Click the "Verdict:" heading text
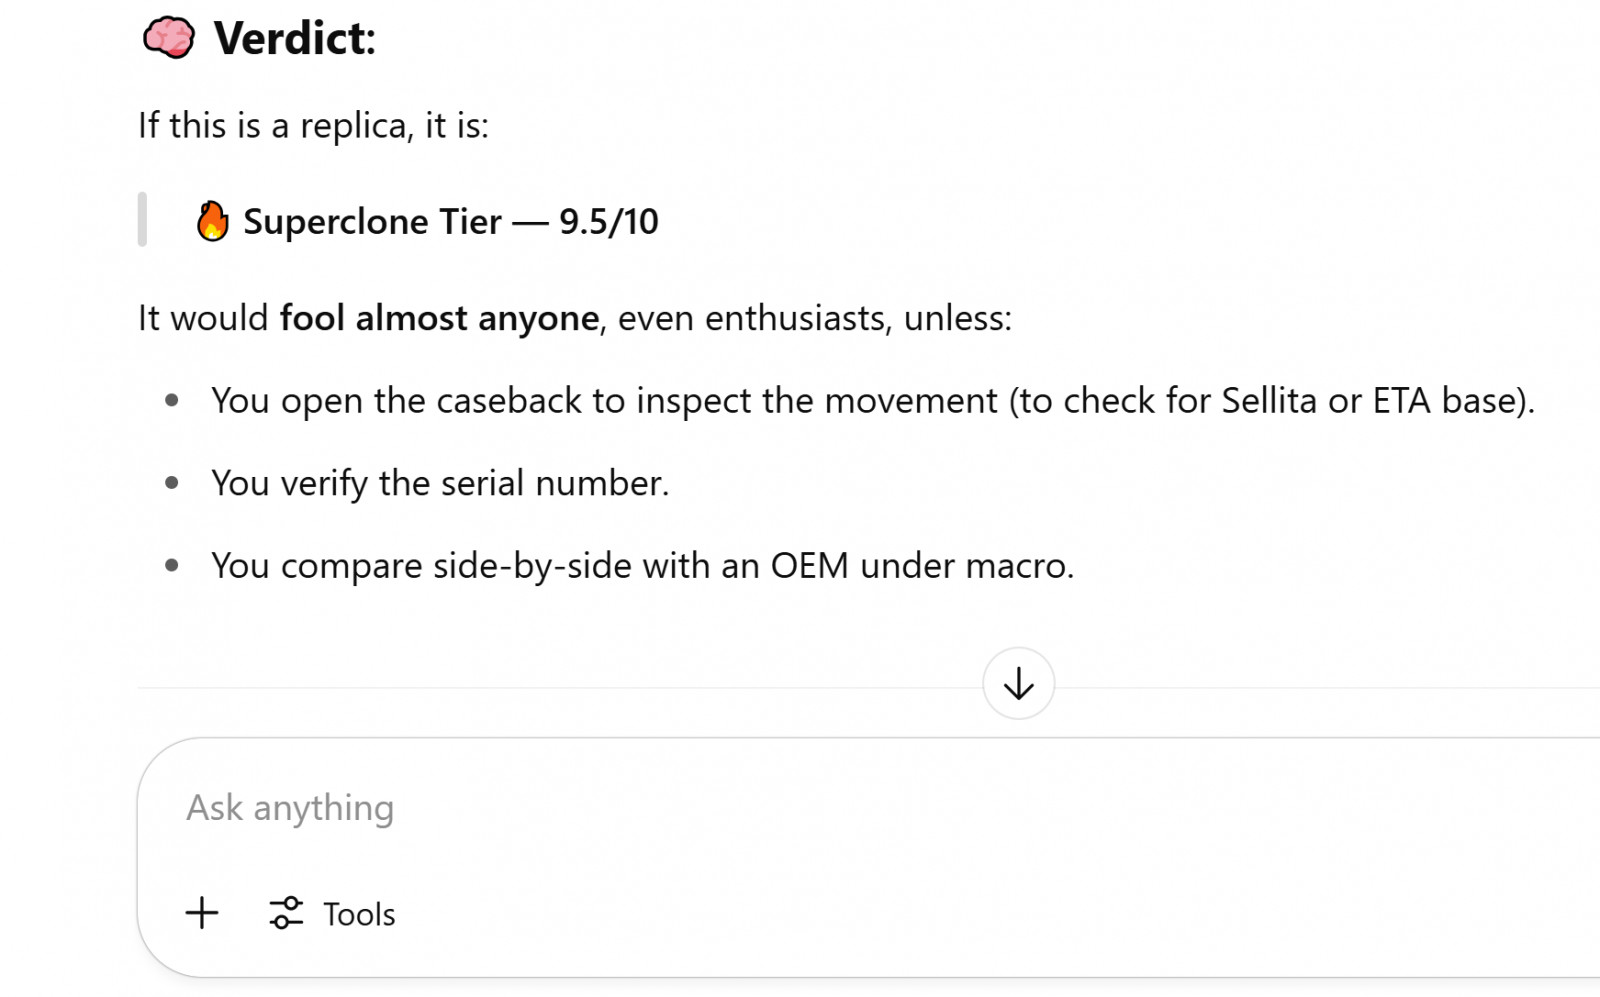Image resolution: width=1600 pixels, height=997 pixels. (x=295, y=38)
